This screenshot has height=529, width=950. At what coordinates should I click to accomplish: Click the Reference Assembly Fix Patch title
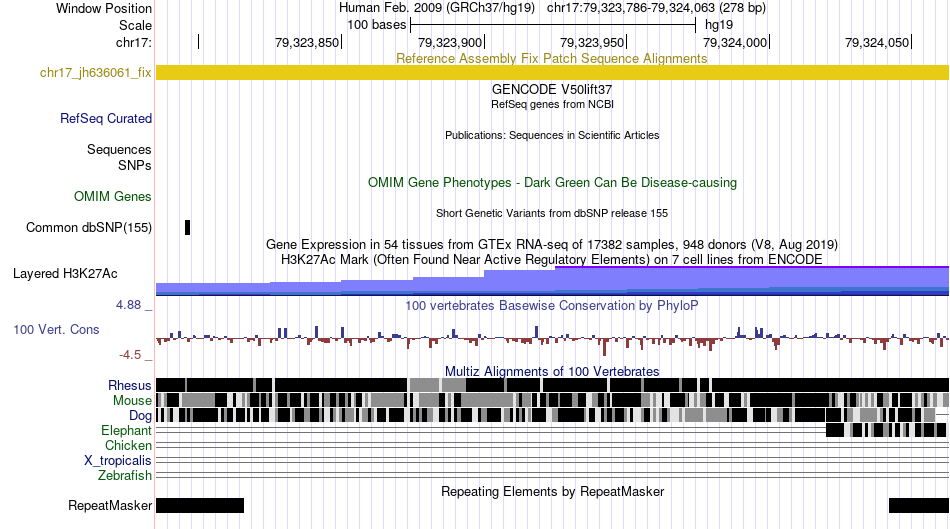(551, 58)
